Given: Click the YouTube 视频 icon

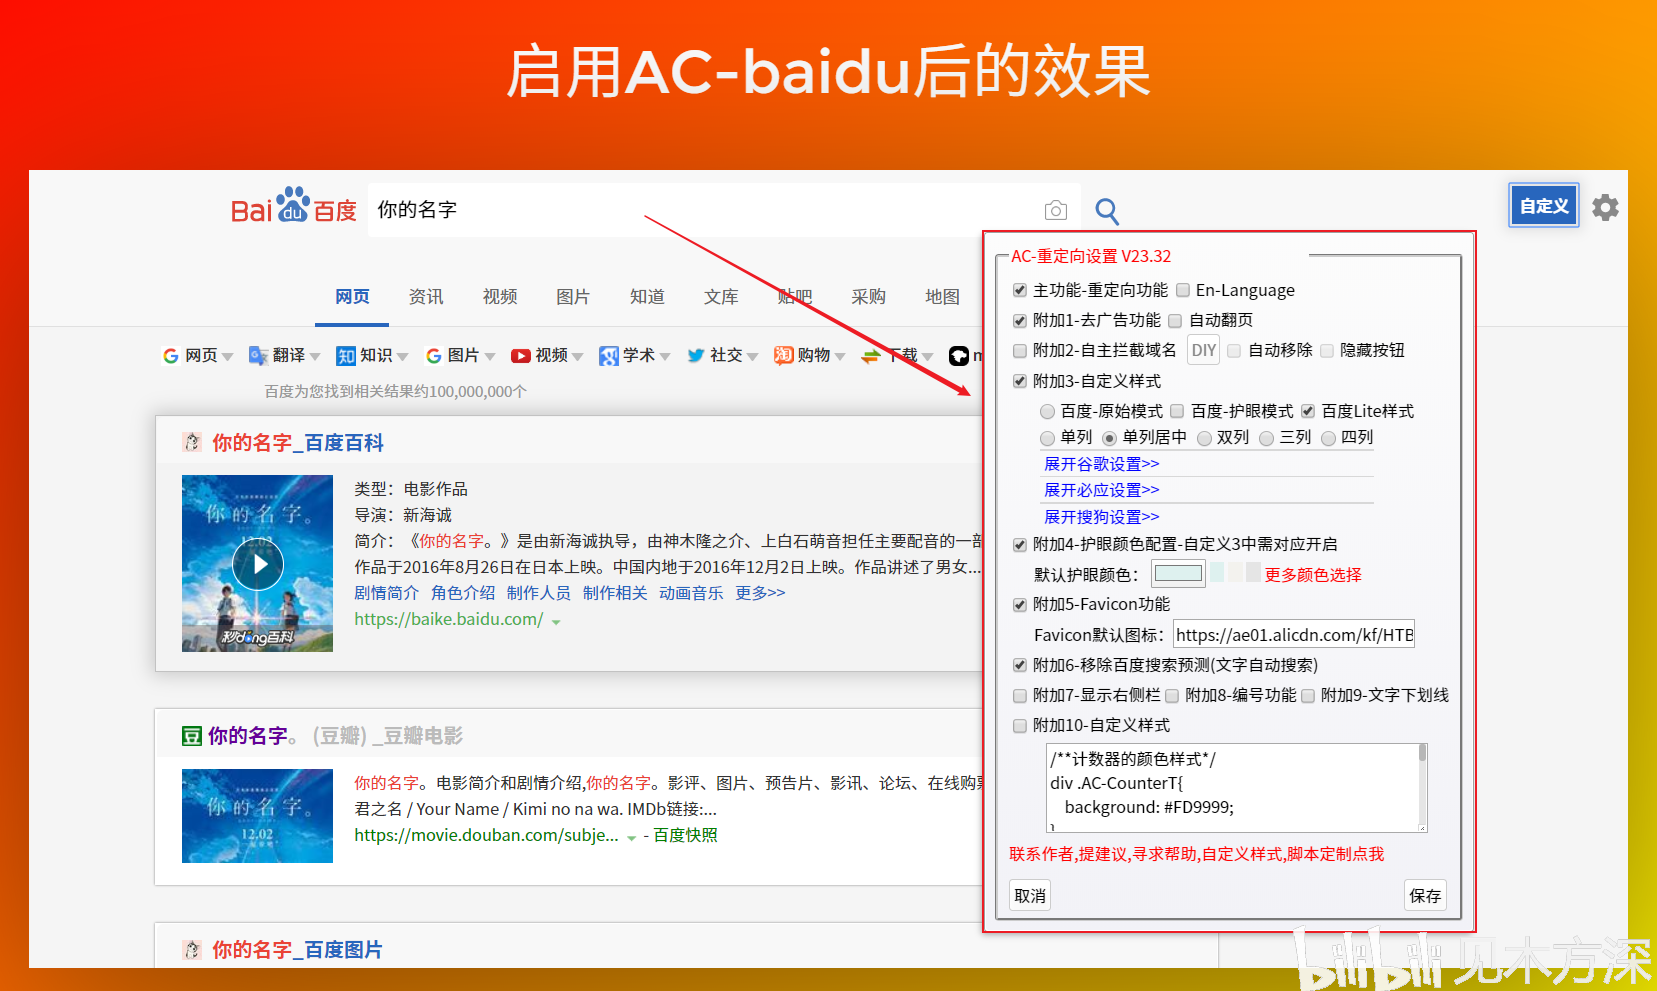Looking at the screenshot, I should point(521,356).
